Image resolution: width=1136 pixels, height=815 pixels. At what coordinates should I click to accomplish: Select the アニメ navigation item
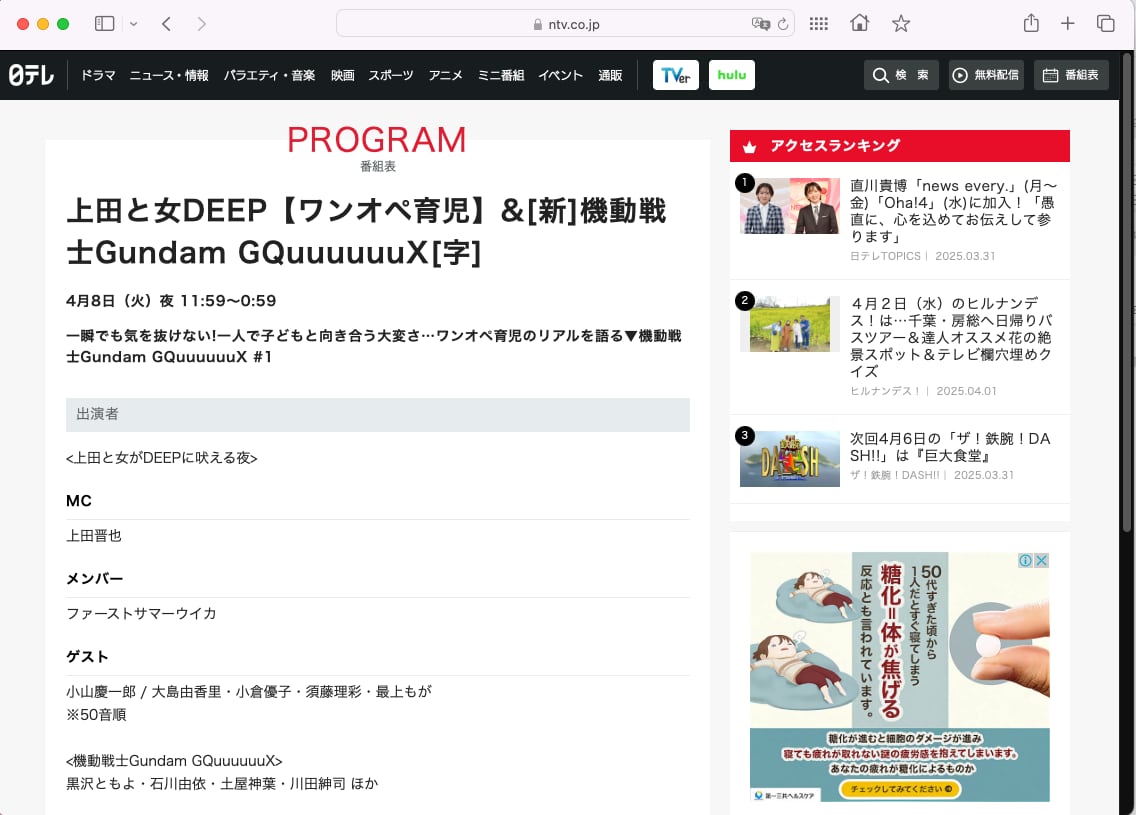tap(445, 76)
